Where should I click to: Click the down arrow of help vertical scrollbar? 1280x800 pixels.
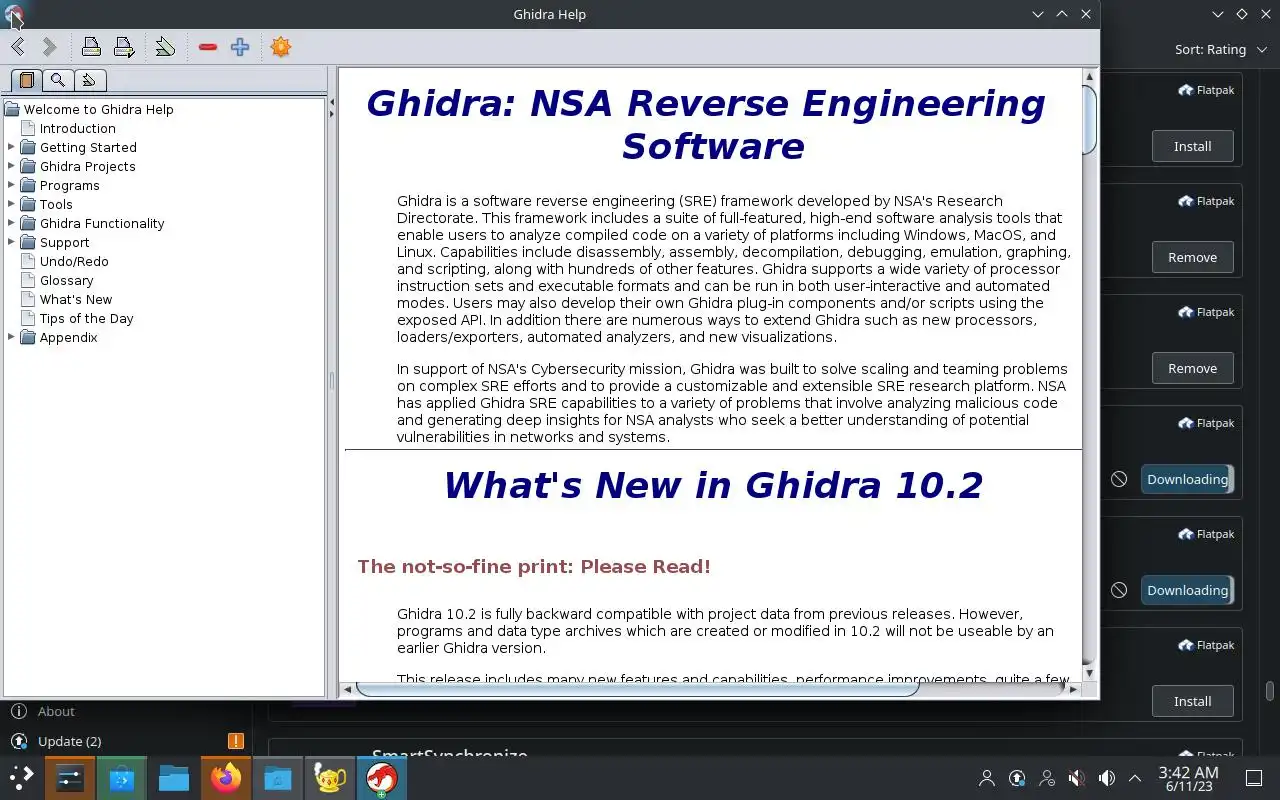click(x=1089, y=673)
